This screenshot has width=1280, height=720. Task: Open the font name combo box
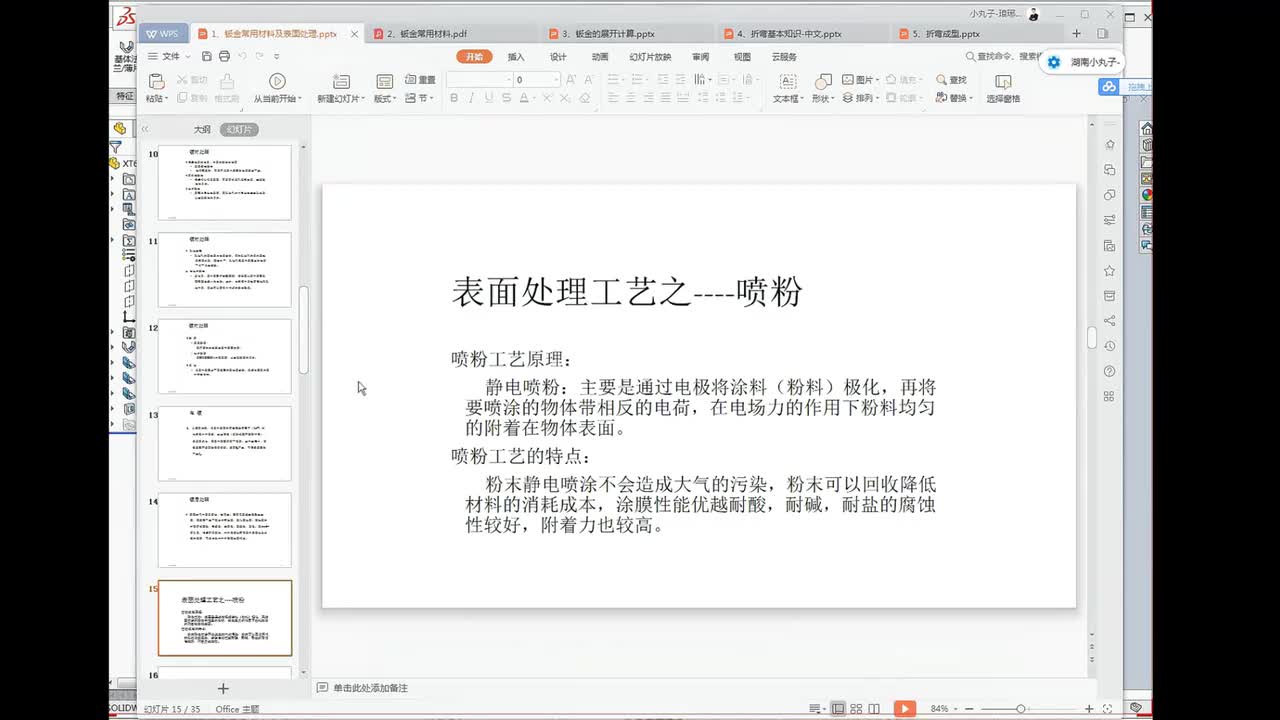click(x=478, y=79)
